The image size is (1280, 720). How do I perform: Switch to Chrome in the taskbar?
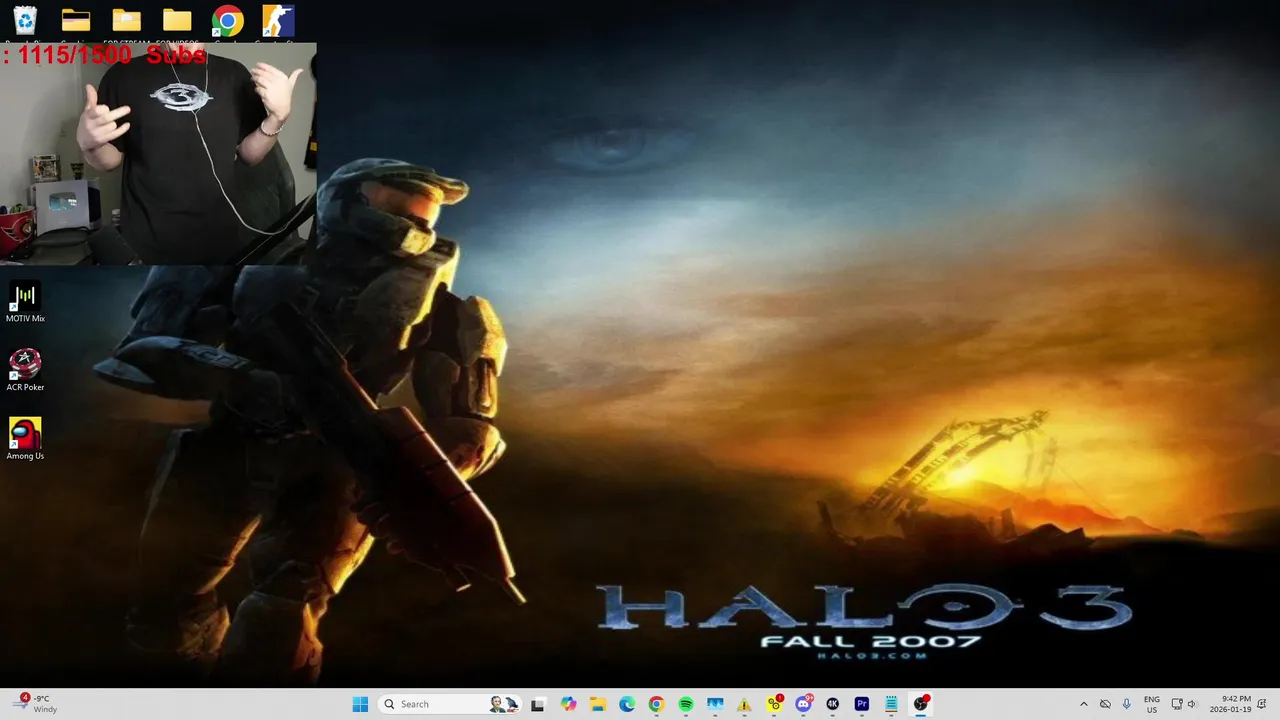tap(656, 704)
